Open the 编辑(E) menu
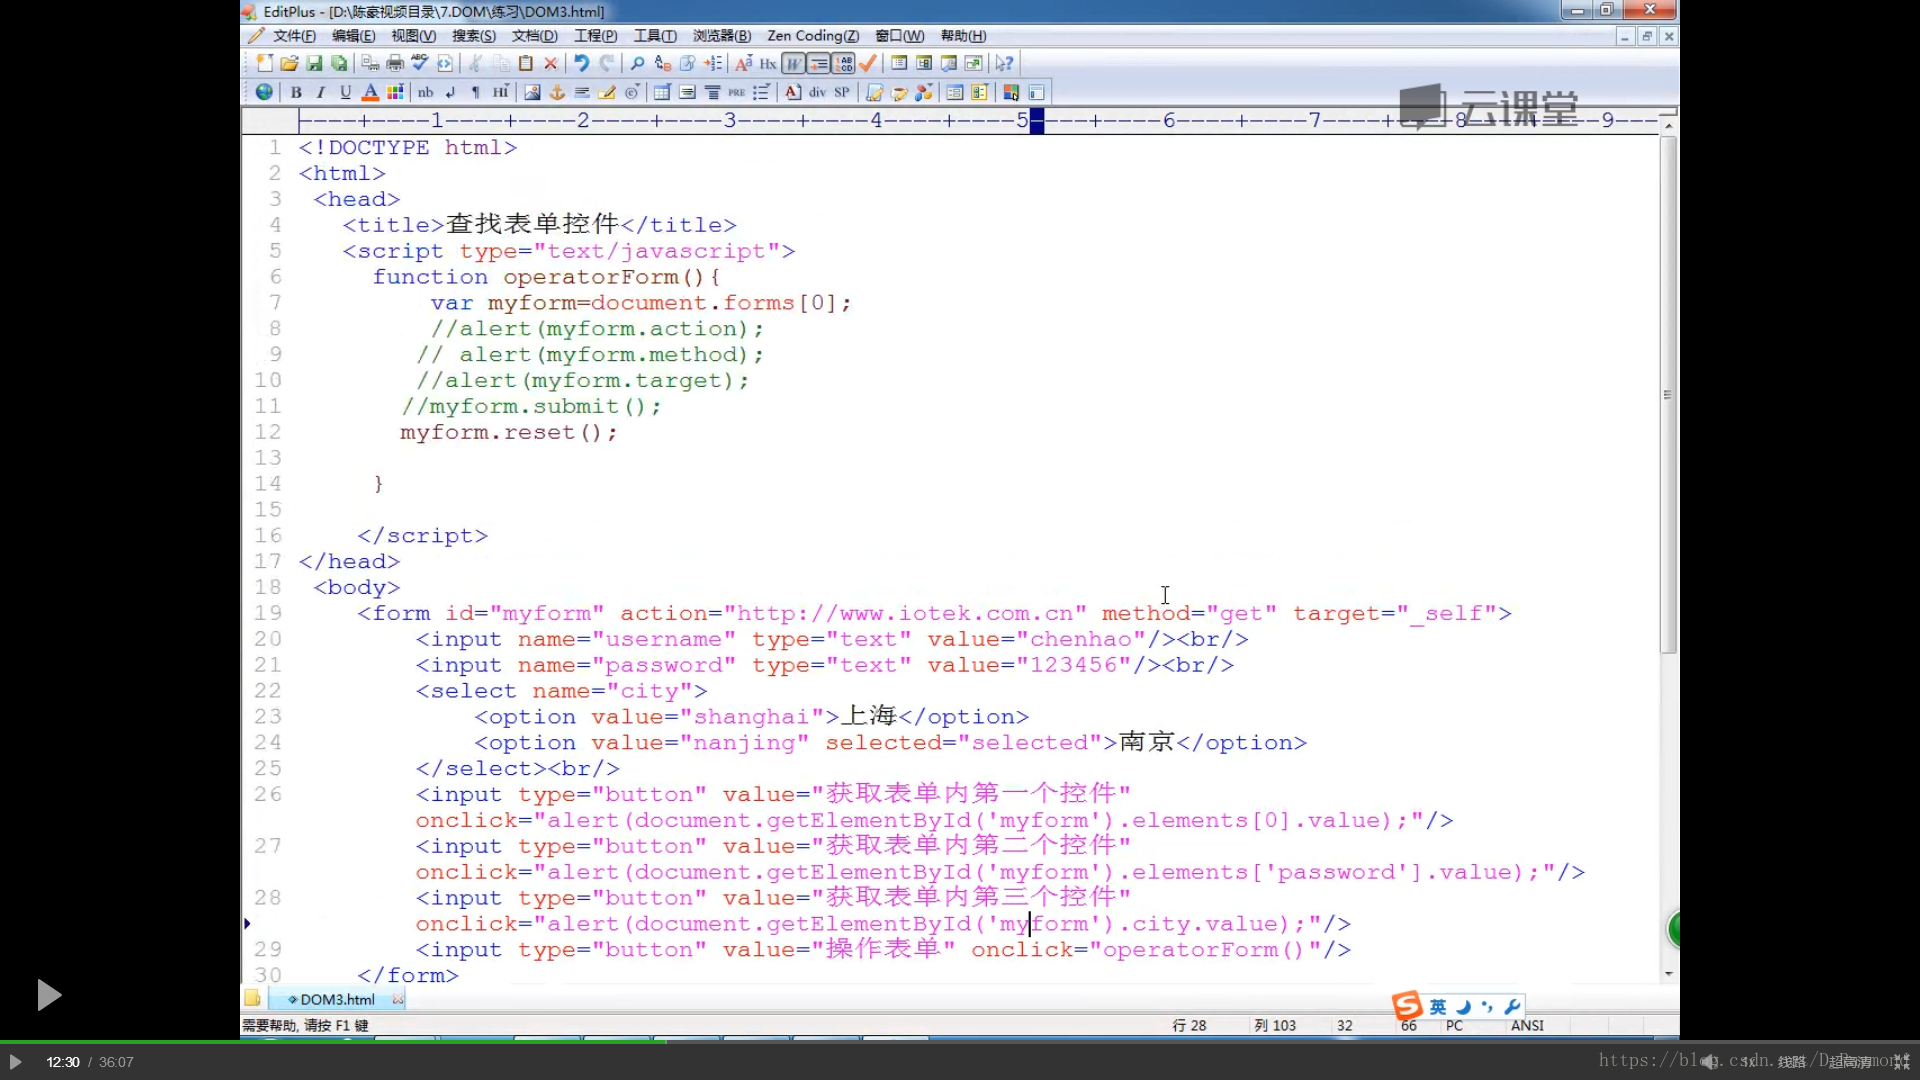The width and height of the screenshot is (1920, 1080). tap(353, 36)
